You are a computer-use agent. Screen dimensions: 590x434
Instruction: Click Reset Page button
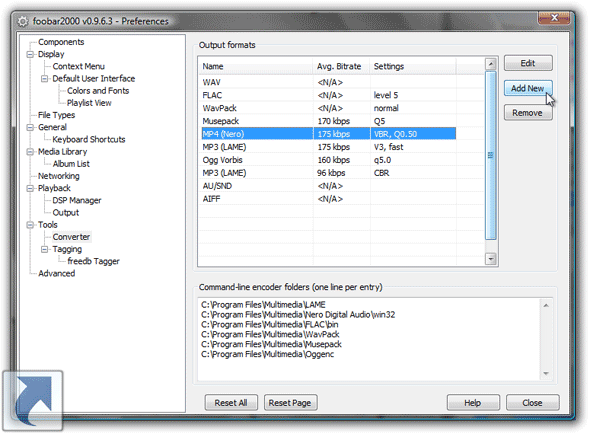[290, 403]
